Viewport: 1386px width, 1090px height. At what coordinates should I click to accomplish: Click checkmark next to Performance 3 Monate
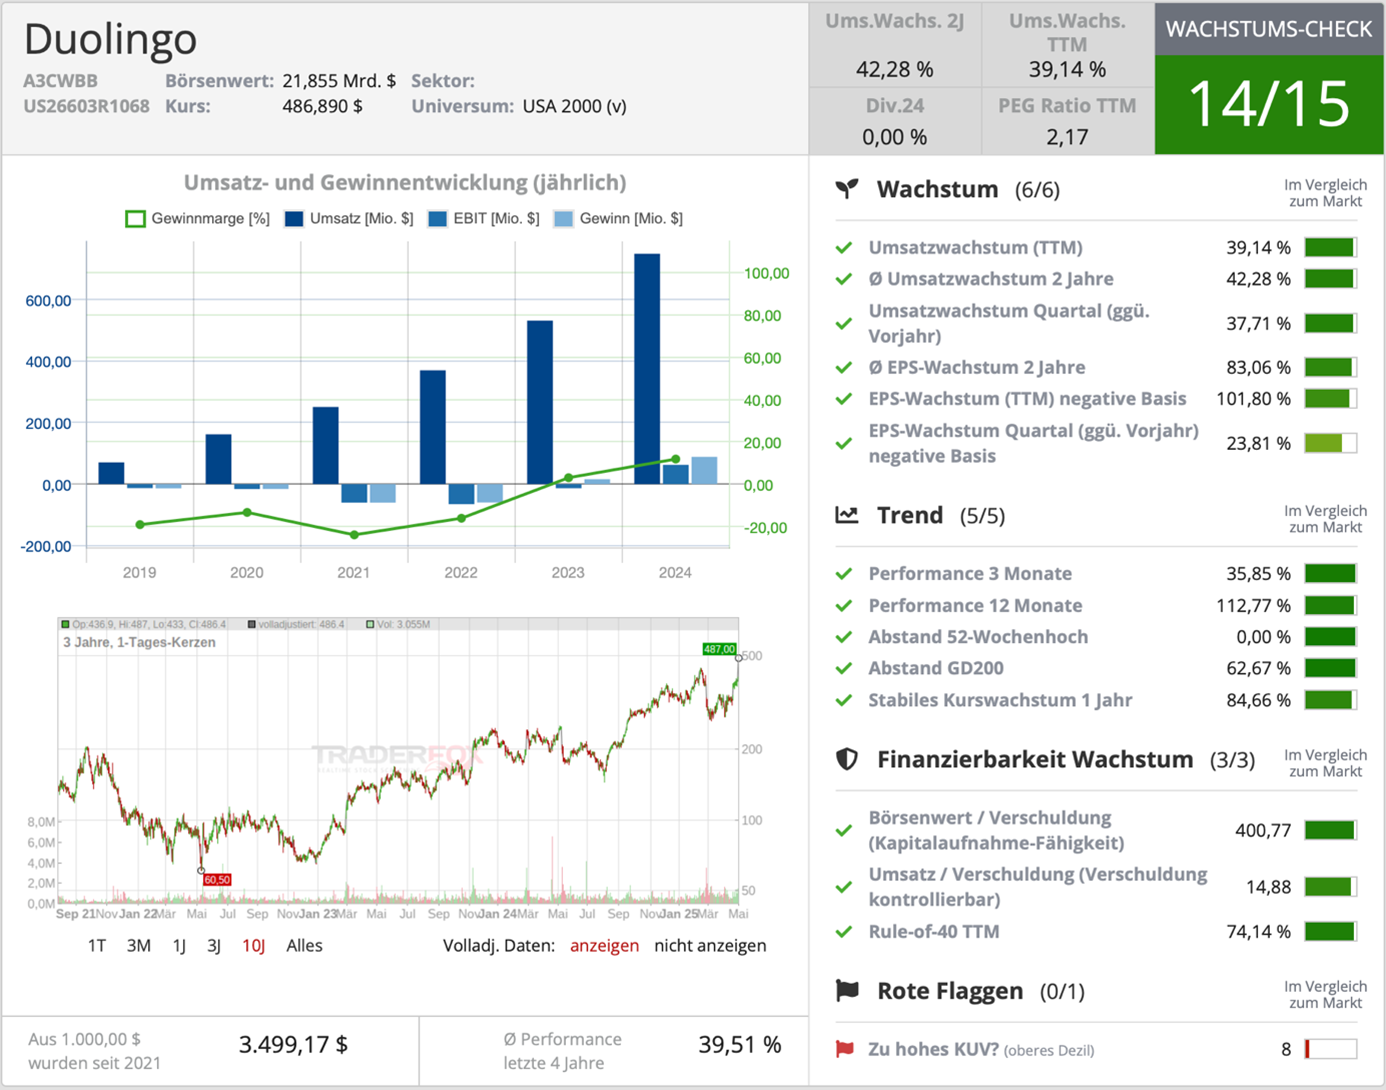[844, 573]
